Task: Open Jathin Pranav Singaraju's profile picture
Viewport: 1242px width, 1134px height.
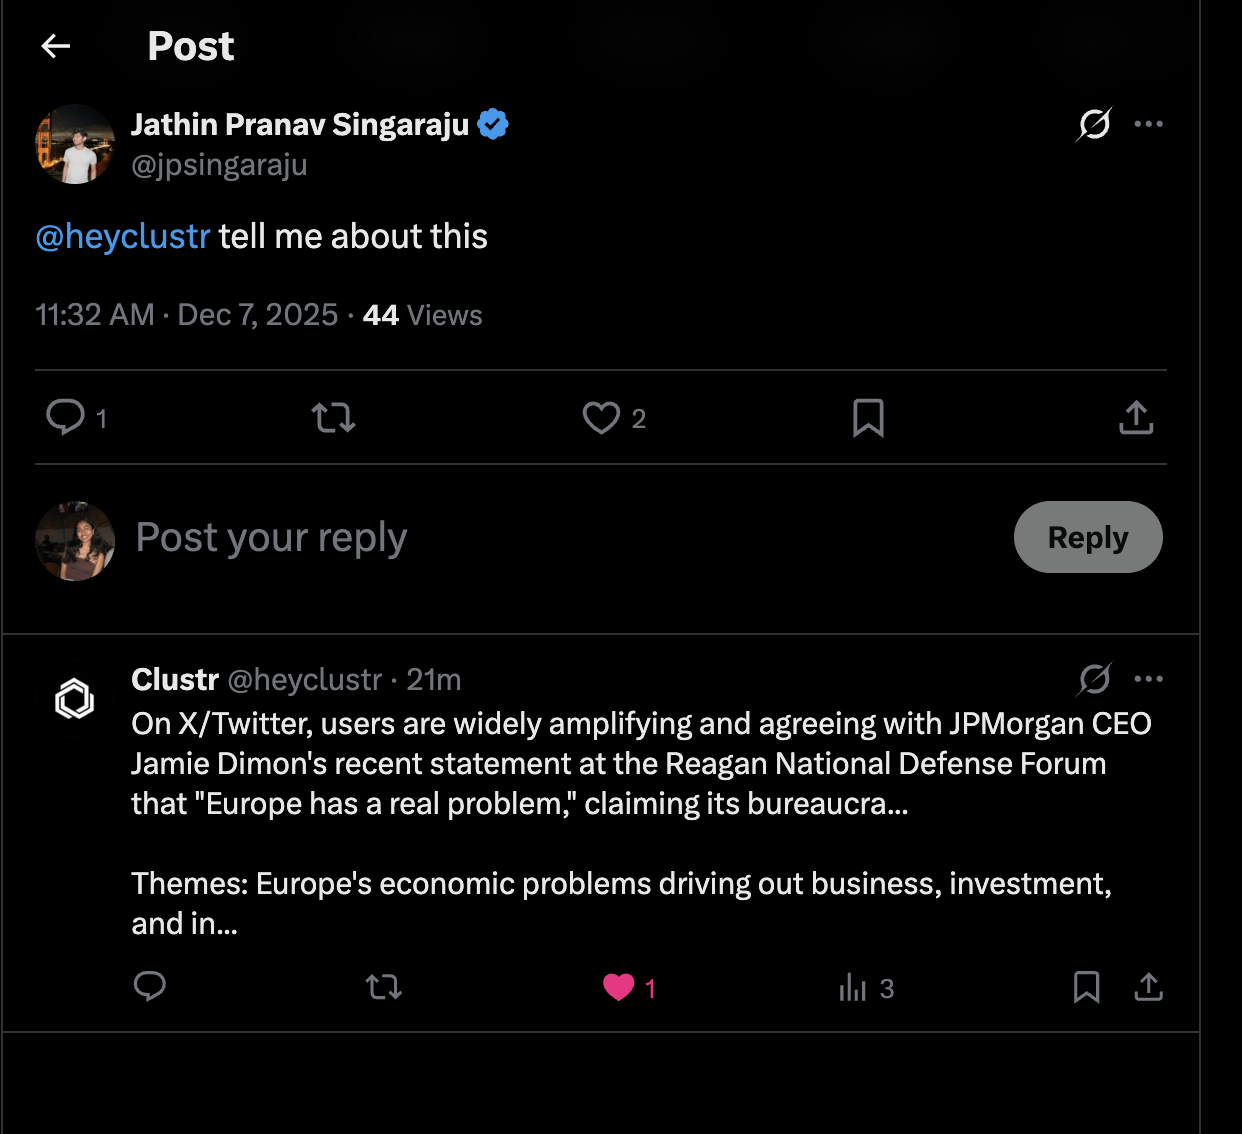Action: (75, 145)
